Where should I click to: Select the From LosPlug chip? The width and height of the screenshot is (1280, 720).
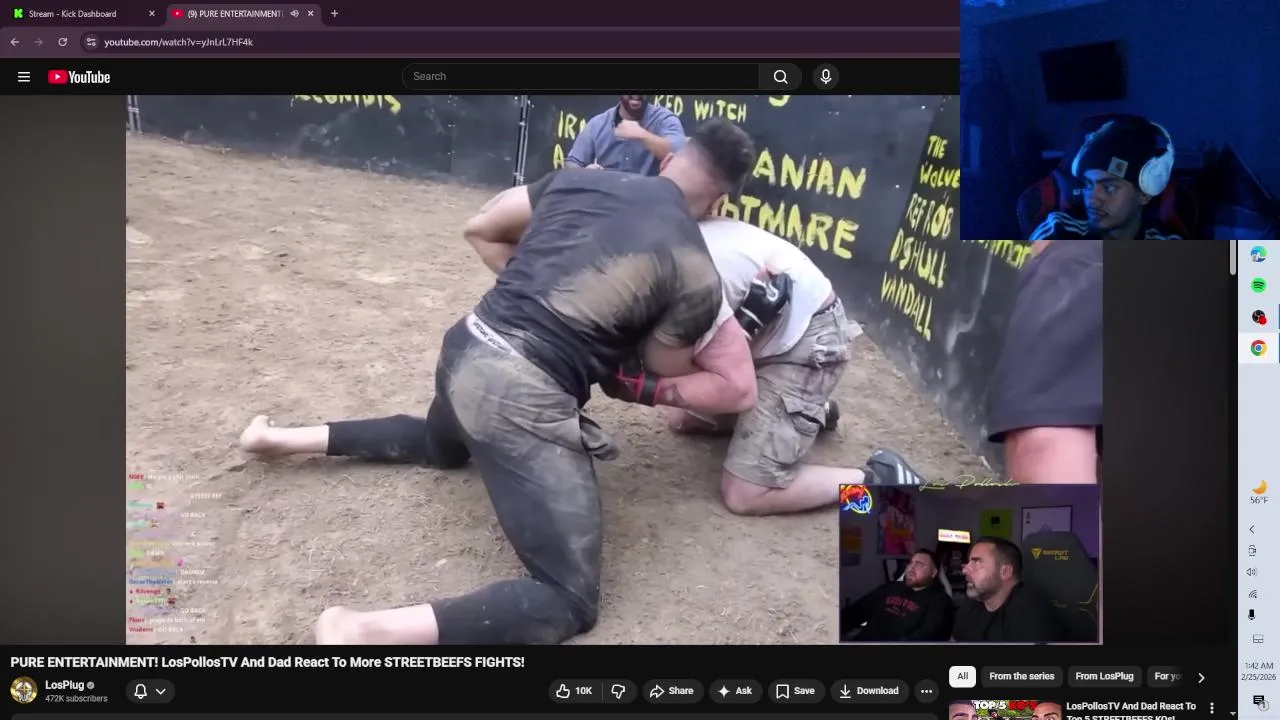click(x=1104, y=676)
